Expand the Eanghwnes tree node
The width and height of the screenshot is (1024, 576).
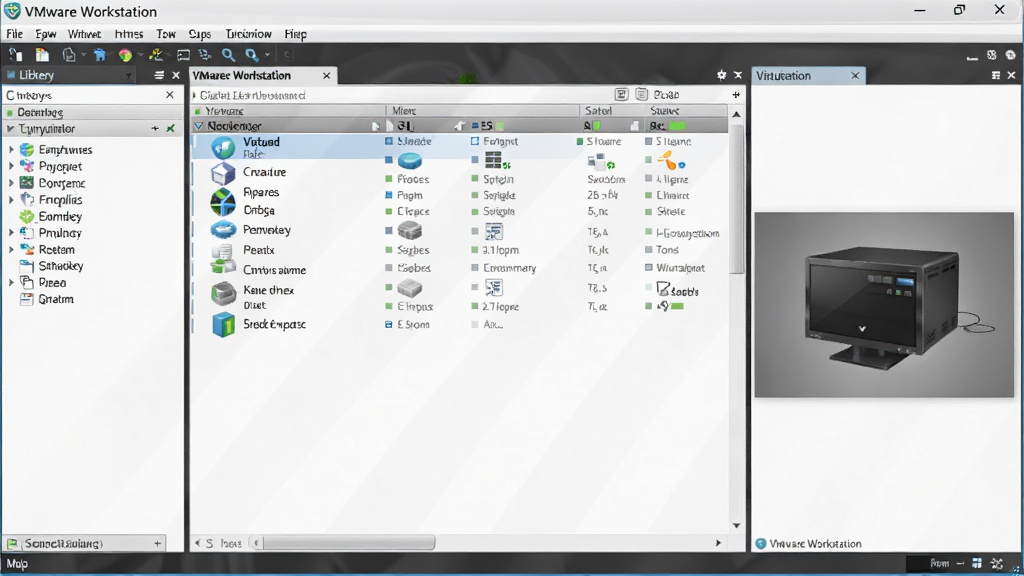[10, 150]
